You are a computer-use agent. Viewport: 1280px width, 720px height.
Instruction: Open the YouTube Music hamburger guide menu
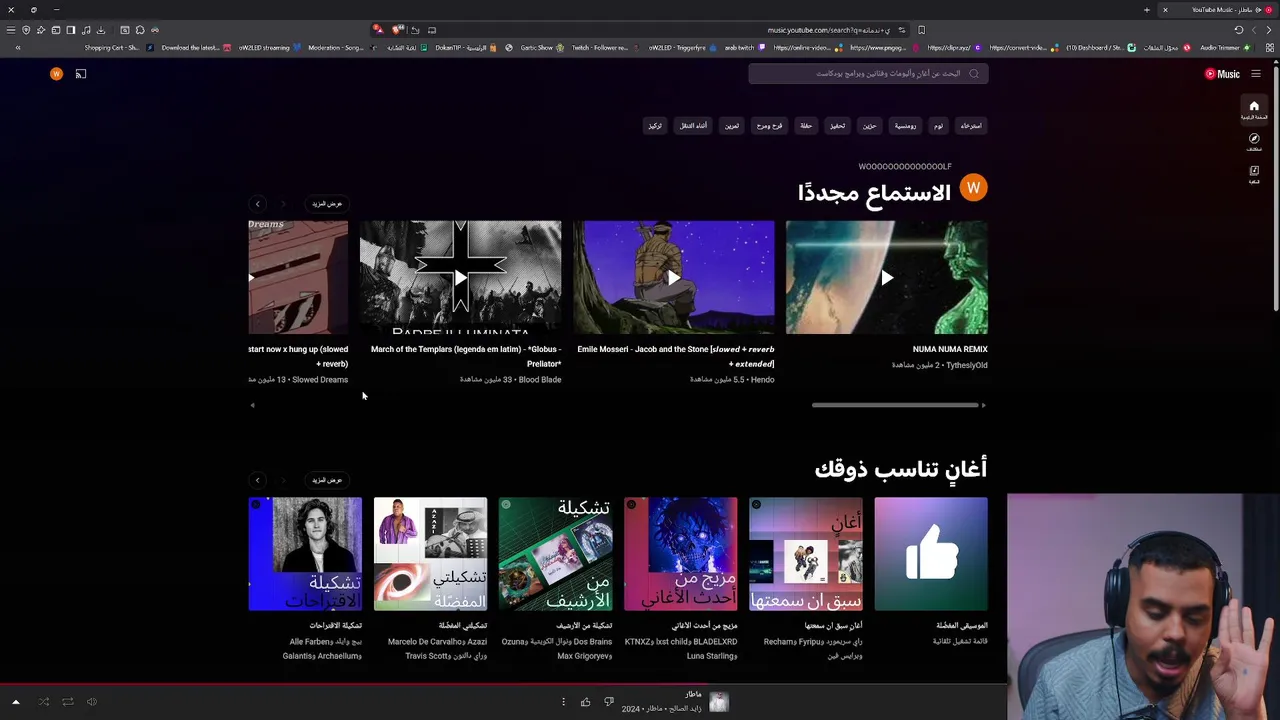1256,74
